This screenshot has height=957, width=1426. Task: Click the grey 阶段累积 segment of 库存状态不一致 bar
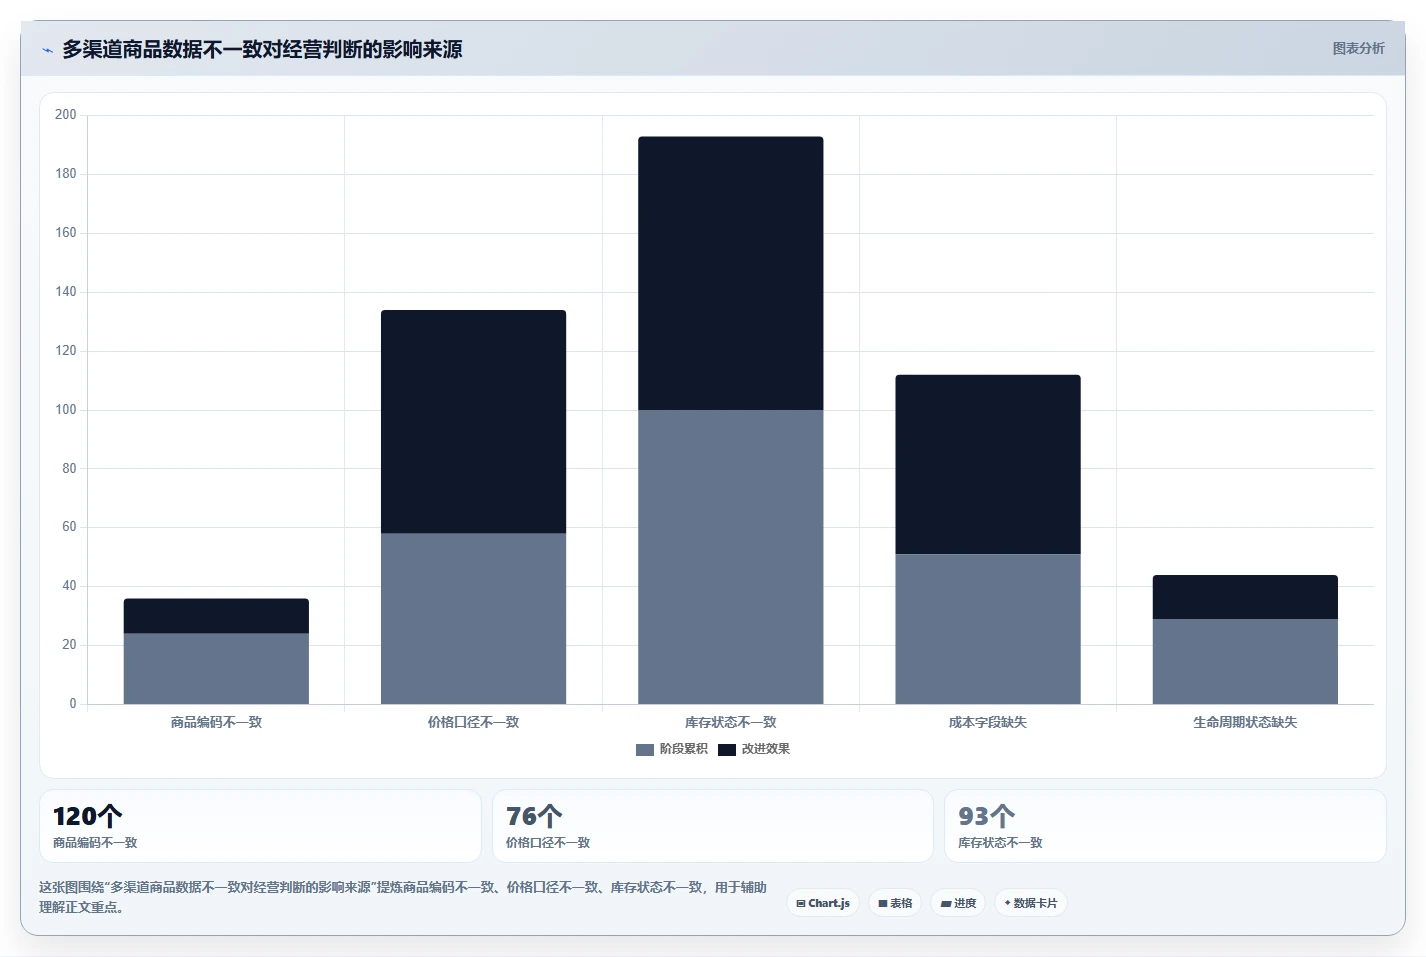(x=731, y=557)
